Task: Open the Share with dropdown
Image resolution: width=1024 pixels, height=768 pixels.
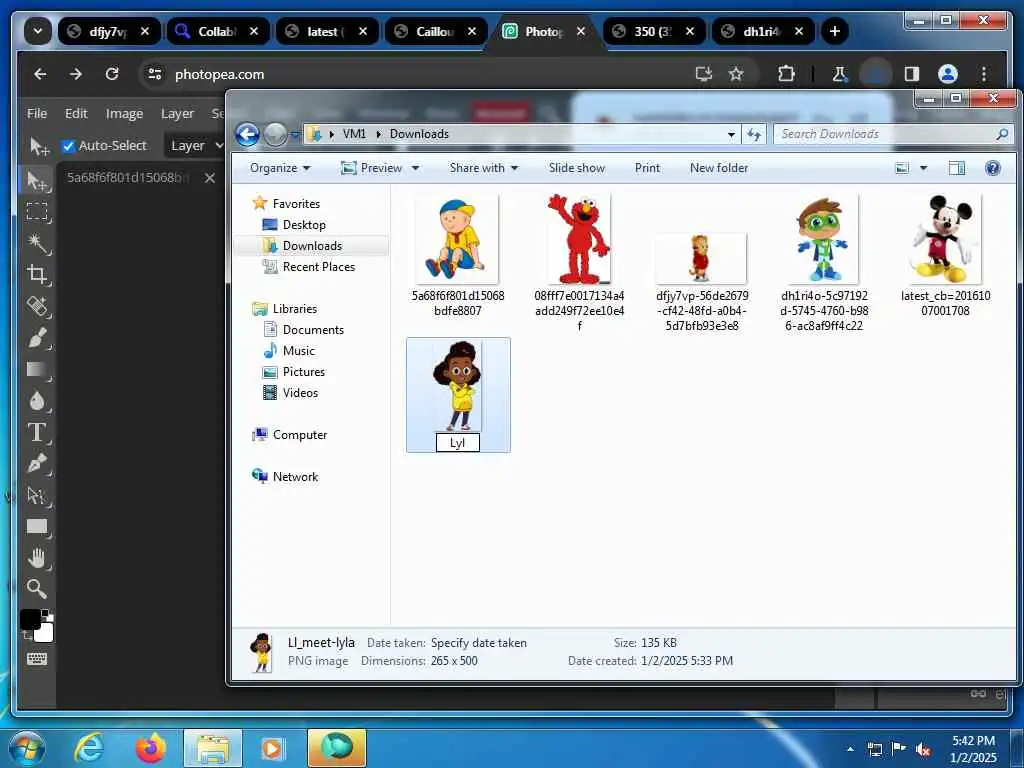Action: click(484, 168)
